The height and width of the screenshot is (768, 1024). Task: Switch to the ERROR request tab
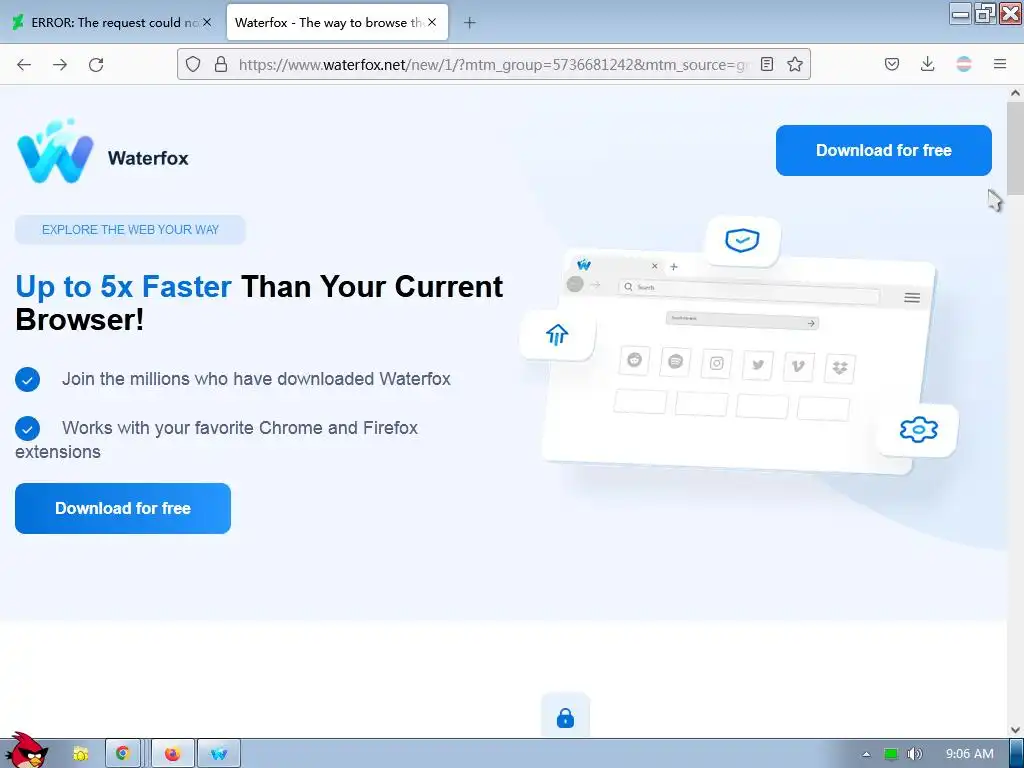(x=111, y=22)
